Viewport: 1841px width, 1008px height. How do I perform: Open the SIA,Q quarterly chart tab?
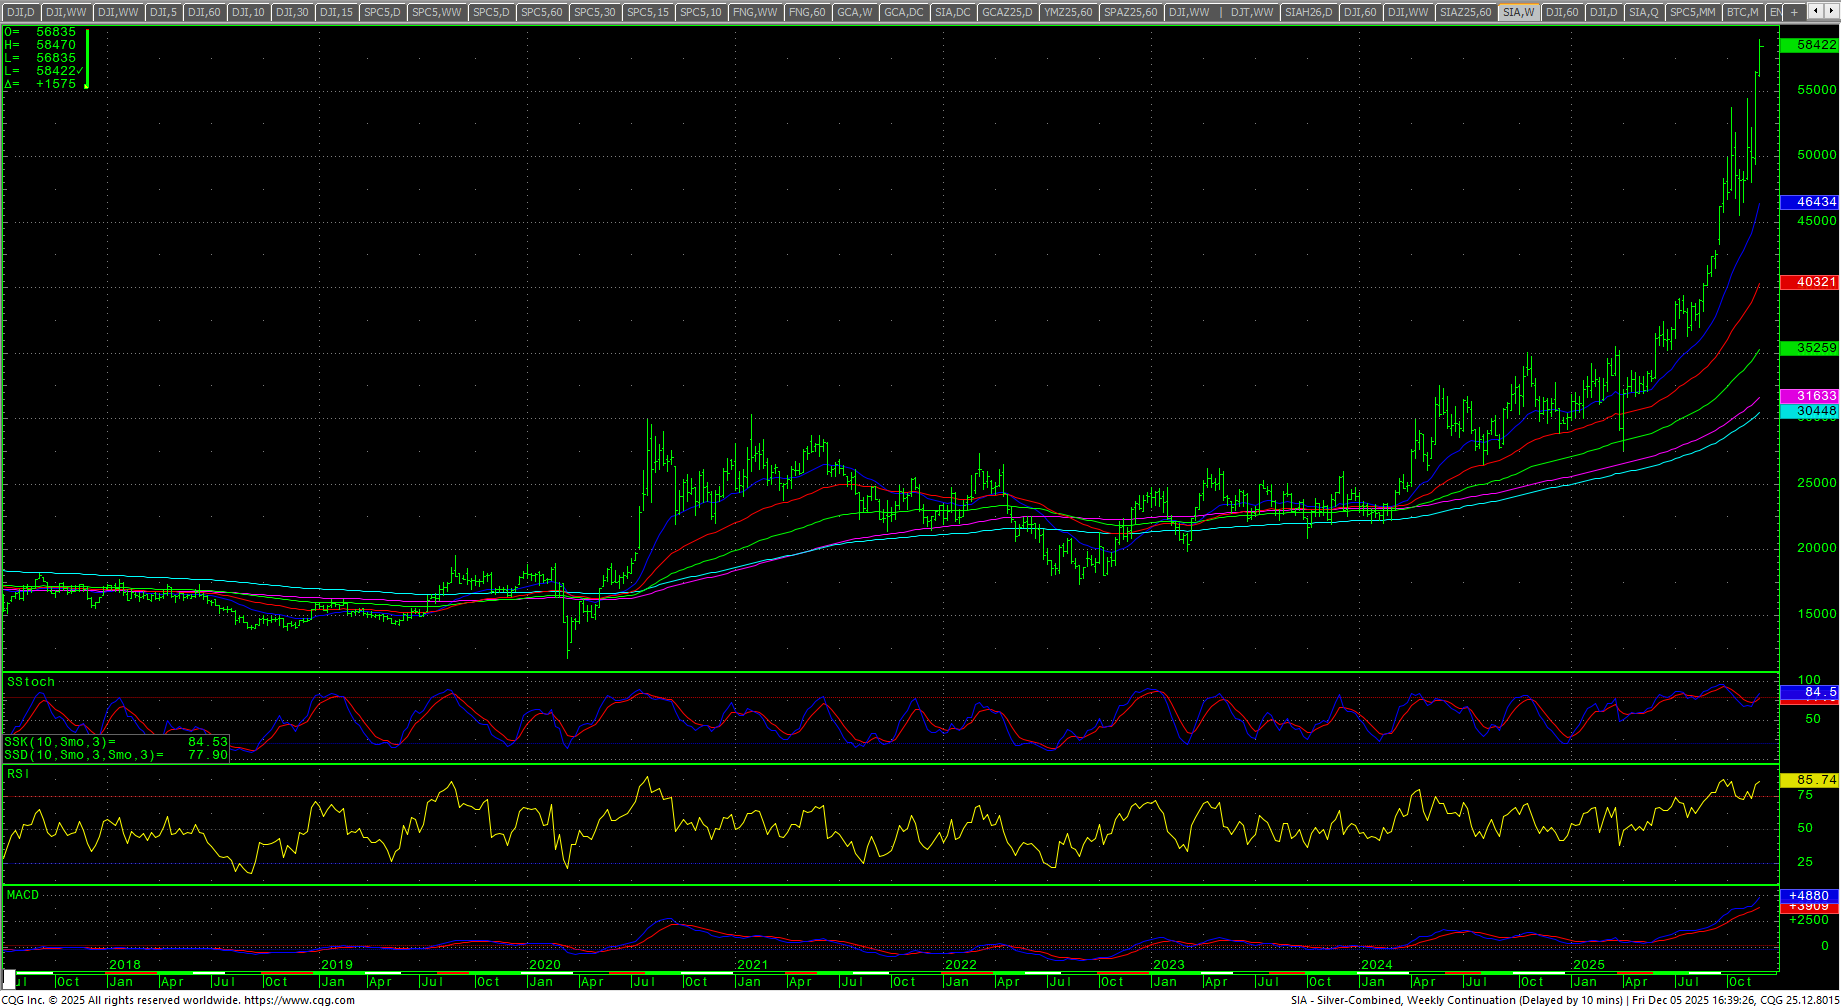[x=1643, y=12]
